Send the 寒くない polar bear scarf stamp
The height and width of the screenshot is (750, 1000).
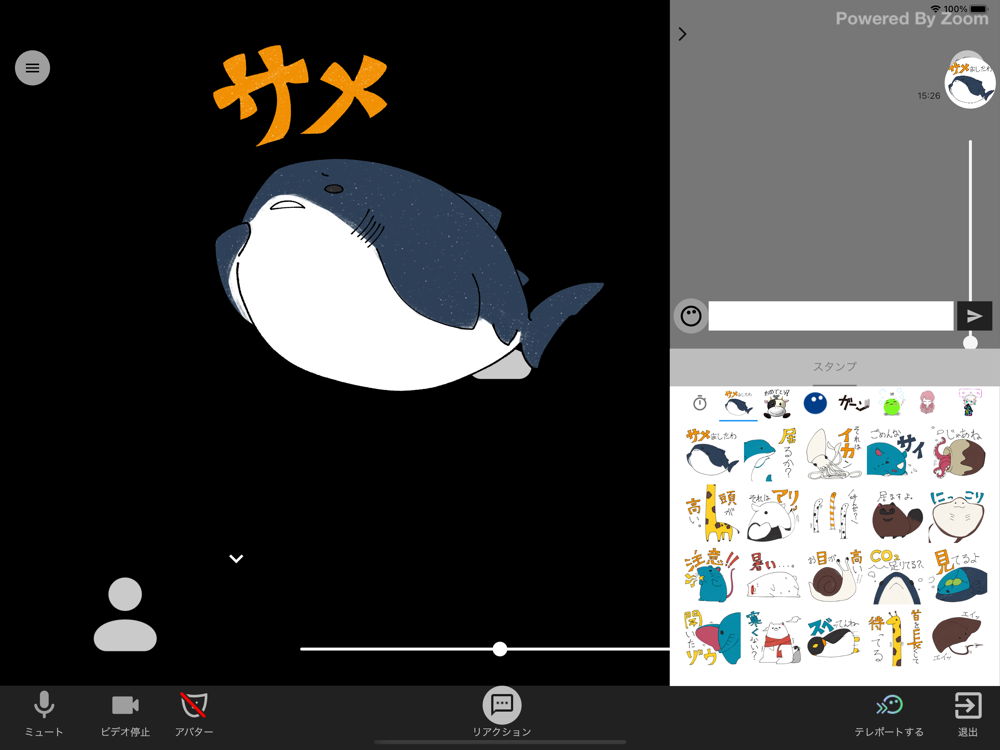point(773,638)
